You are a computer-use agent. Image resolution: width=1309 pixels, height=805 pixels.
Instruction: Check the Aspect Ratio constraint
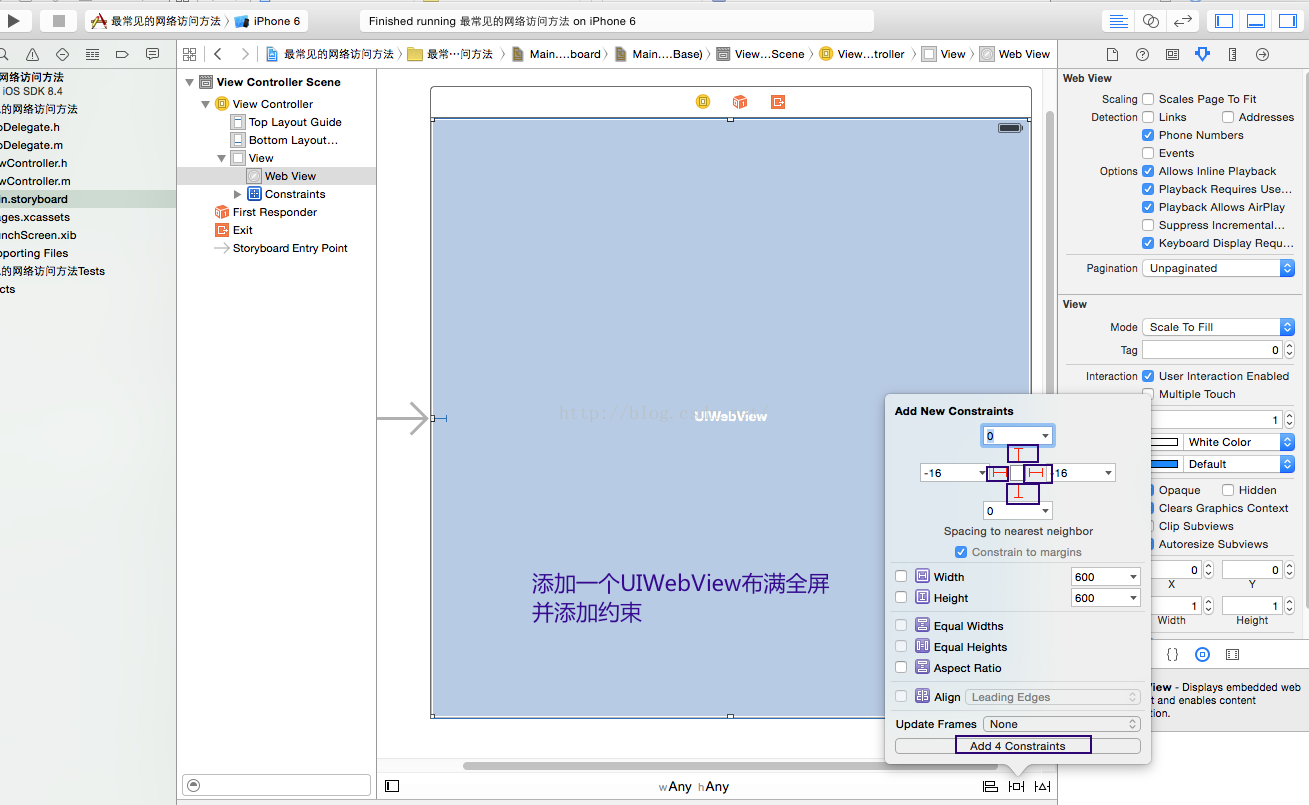[x=901, y=667]
